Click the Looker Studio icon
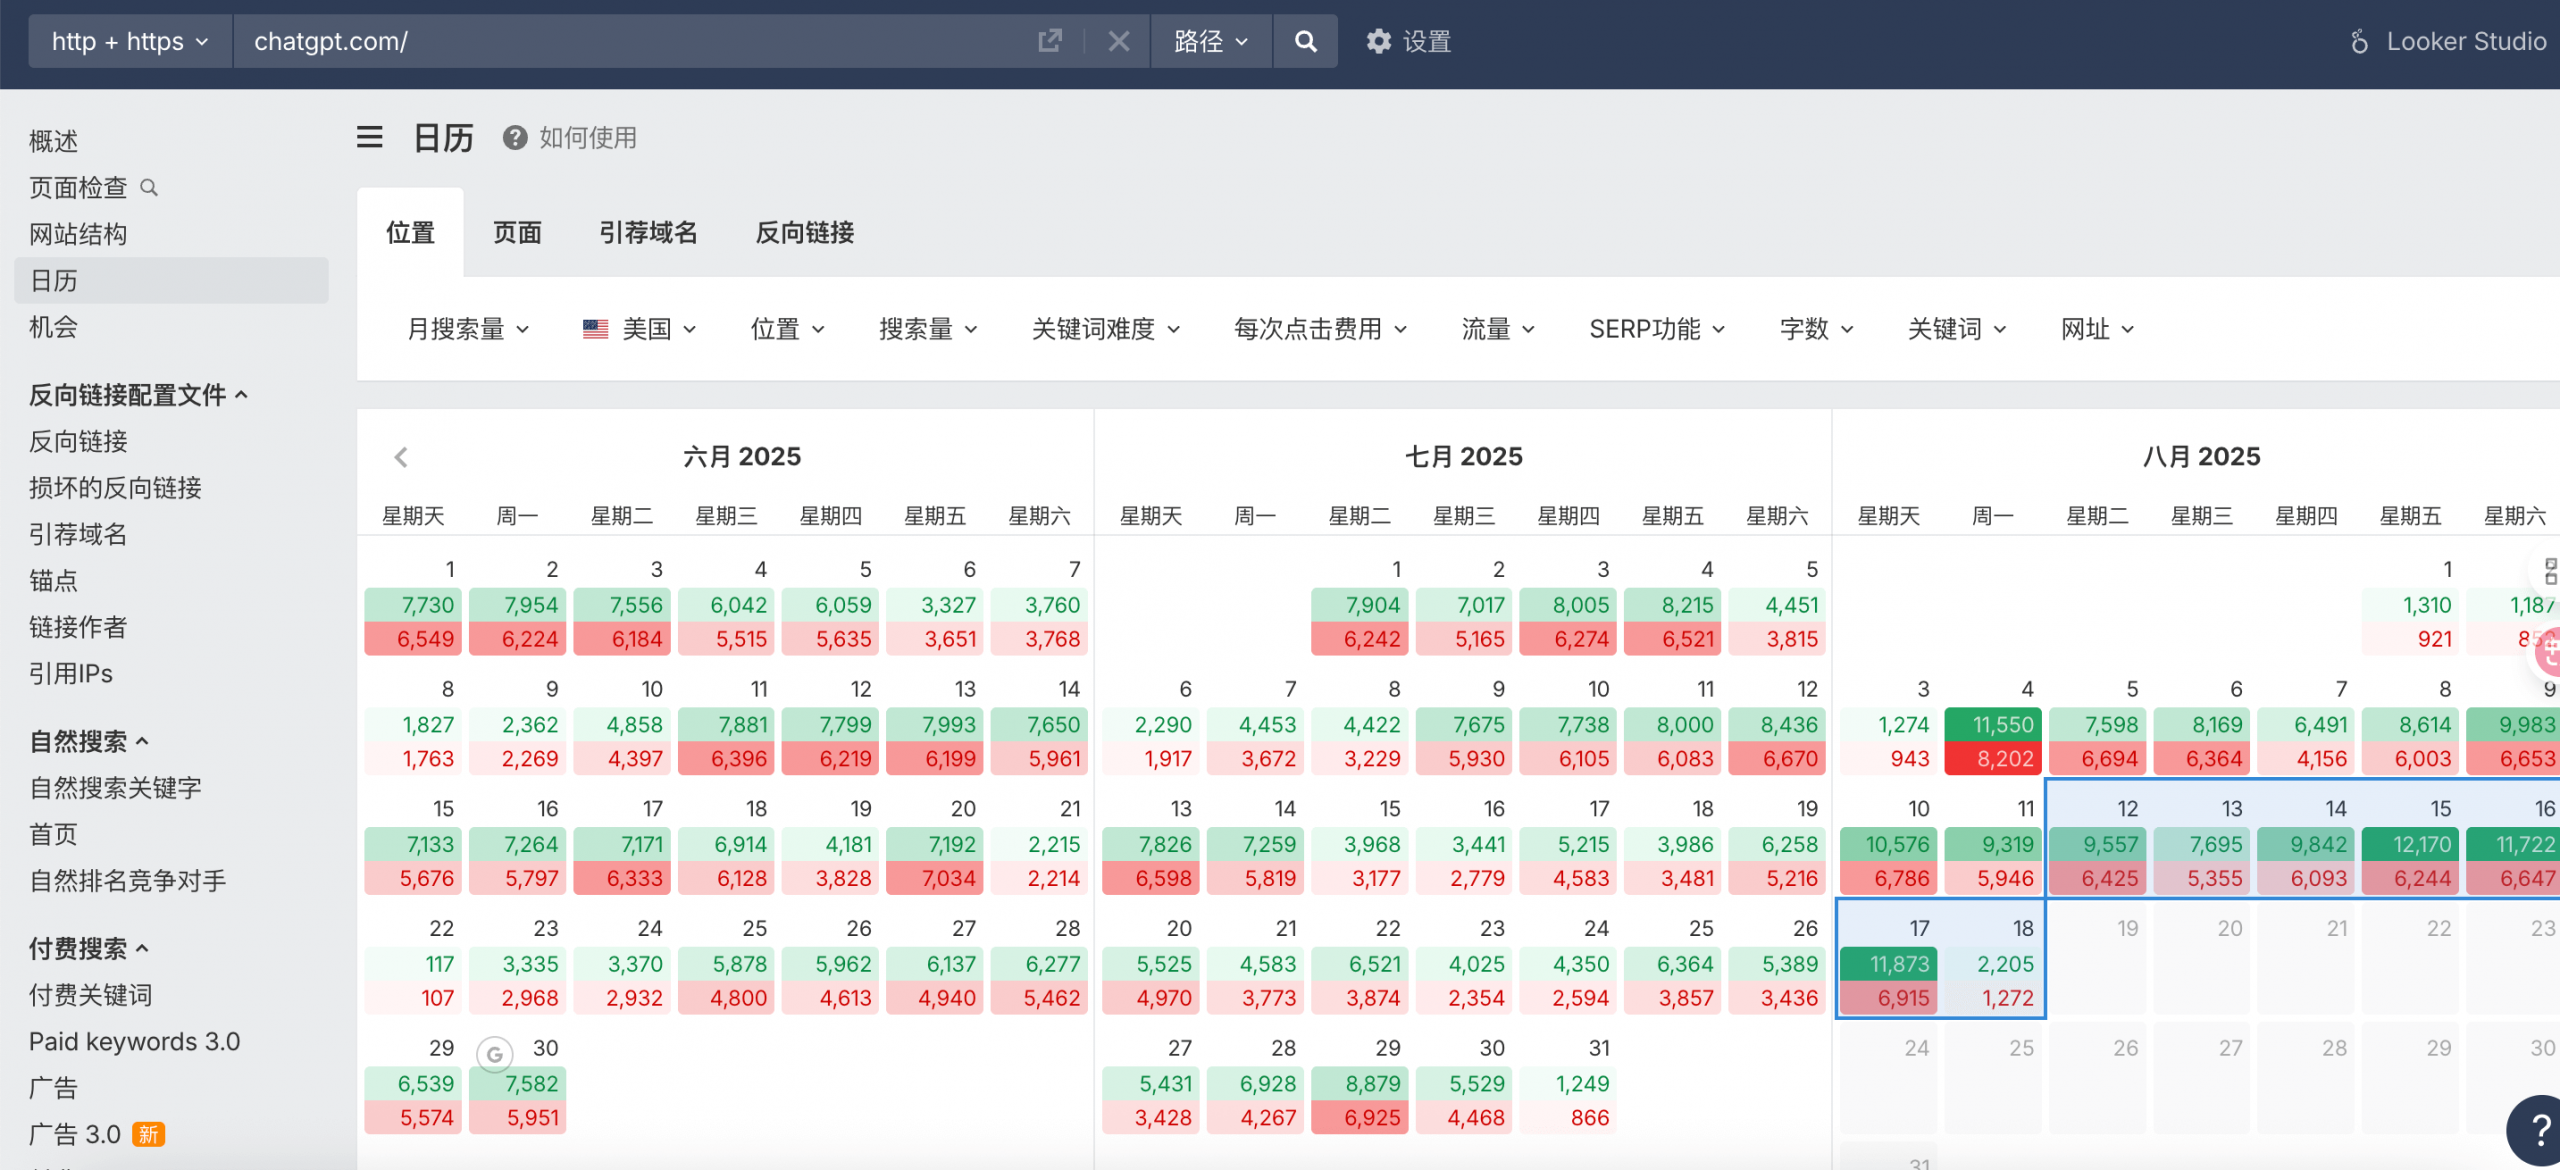This screenshot has width=2560, height=1170. coord(2359,41)
